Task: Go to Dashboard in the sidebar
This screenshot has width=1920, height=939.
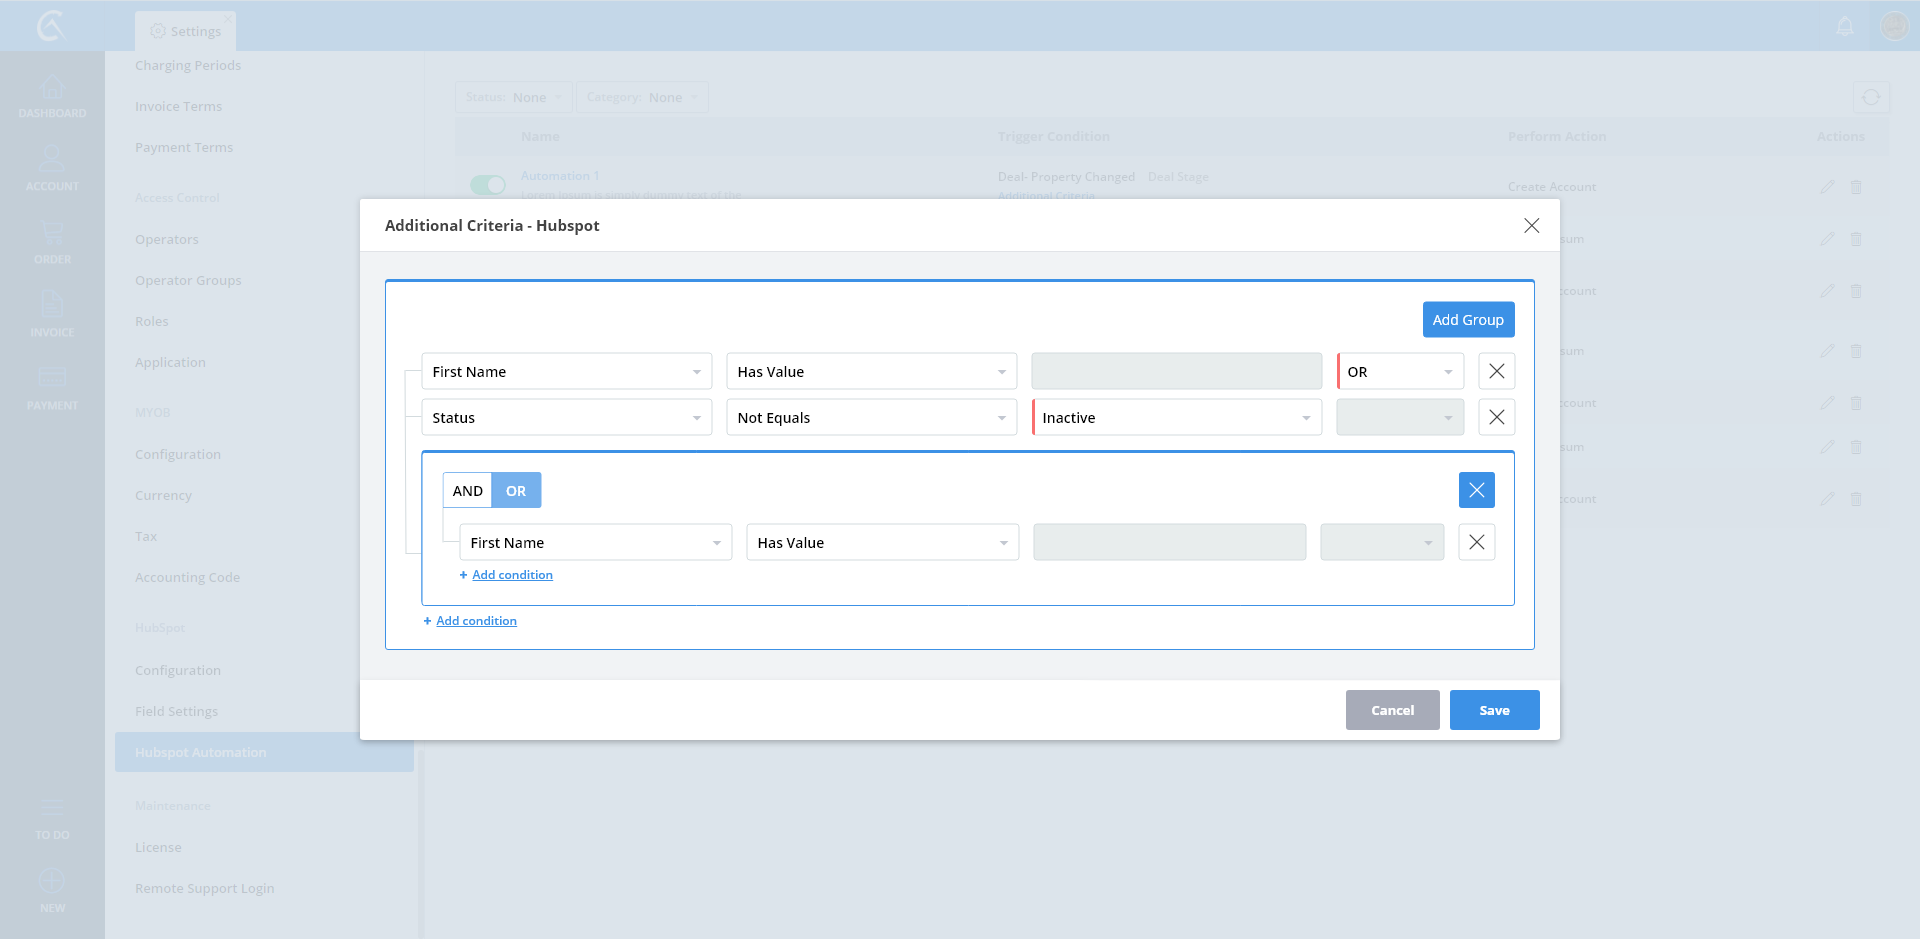Action: [x=52, y=96]
